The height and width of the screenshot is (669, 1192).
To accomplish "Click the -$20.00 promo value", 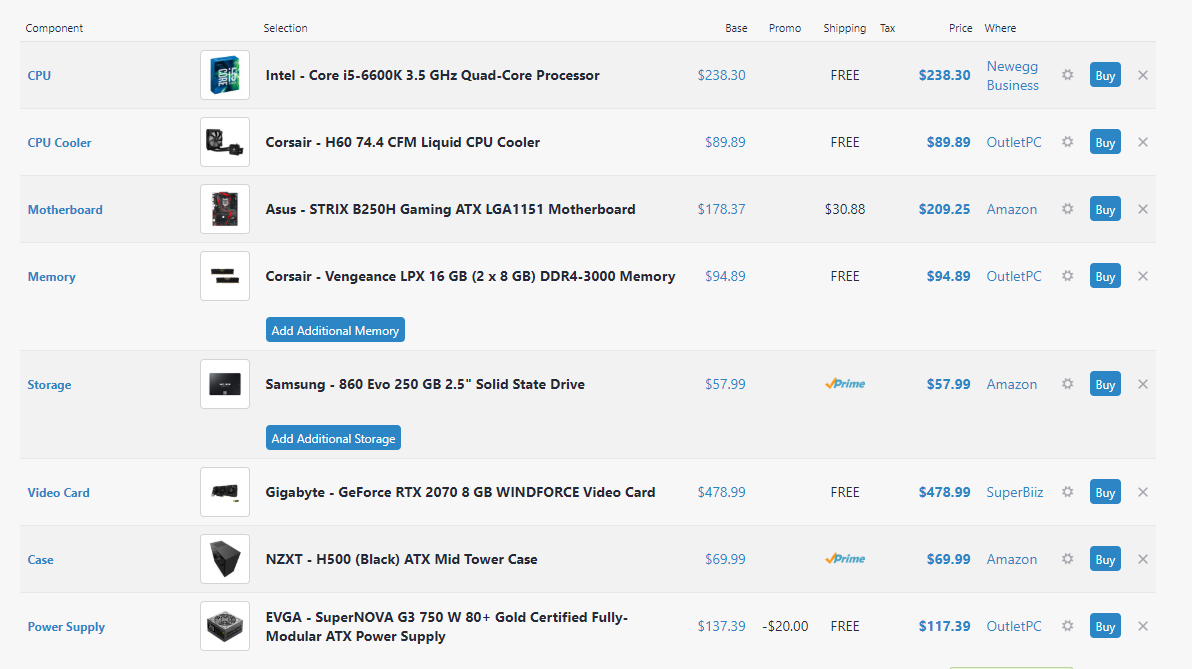I will (x=785, y=626).
